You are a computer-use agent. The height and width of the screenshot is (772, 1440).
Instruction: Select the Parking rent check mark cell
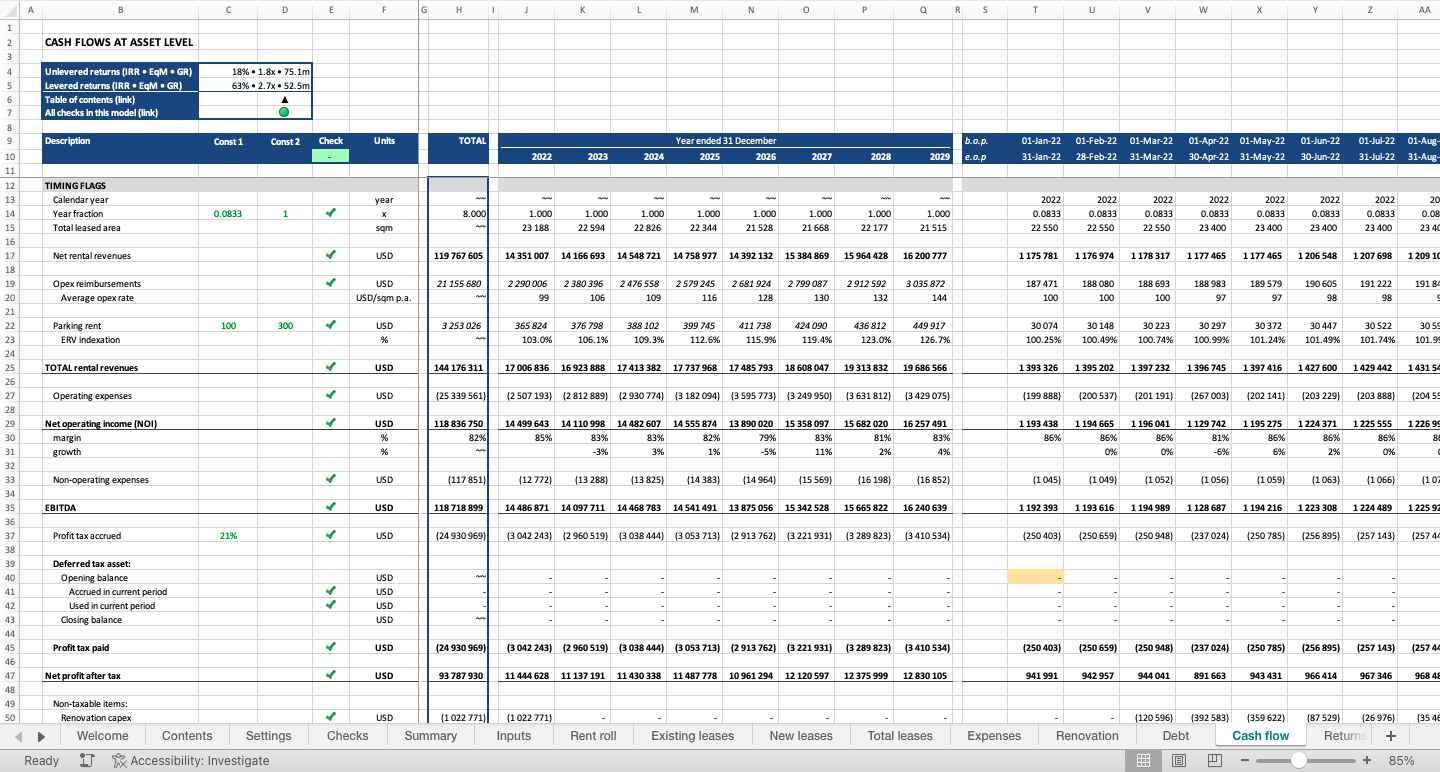331,326
